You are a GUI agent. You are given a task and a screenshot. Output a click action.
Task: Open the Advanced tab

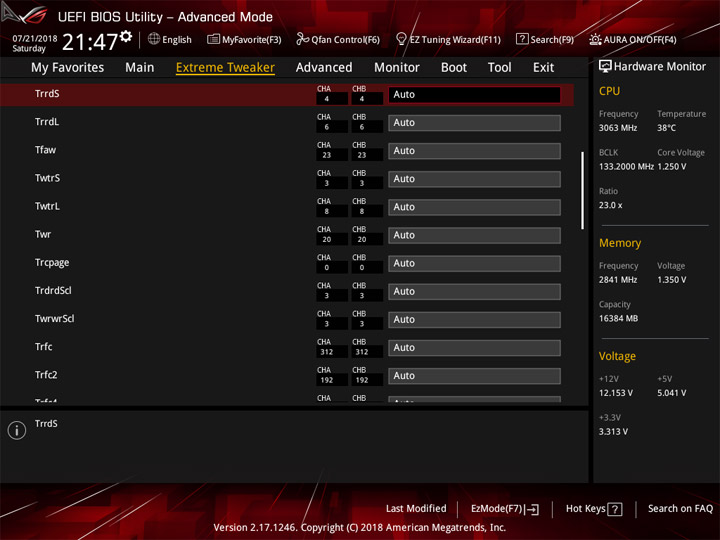click(324, 68)
